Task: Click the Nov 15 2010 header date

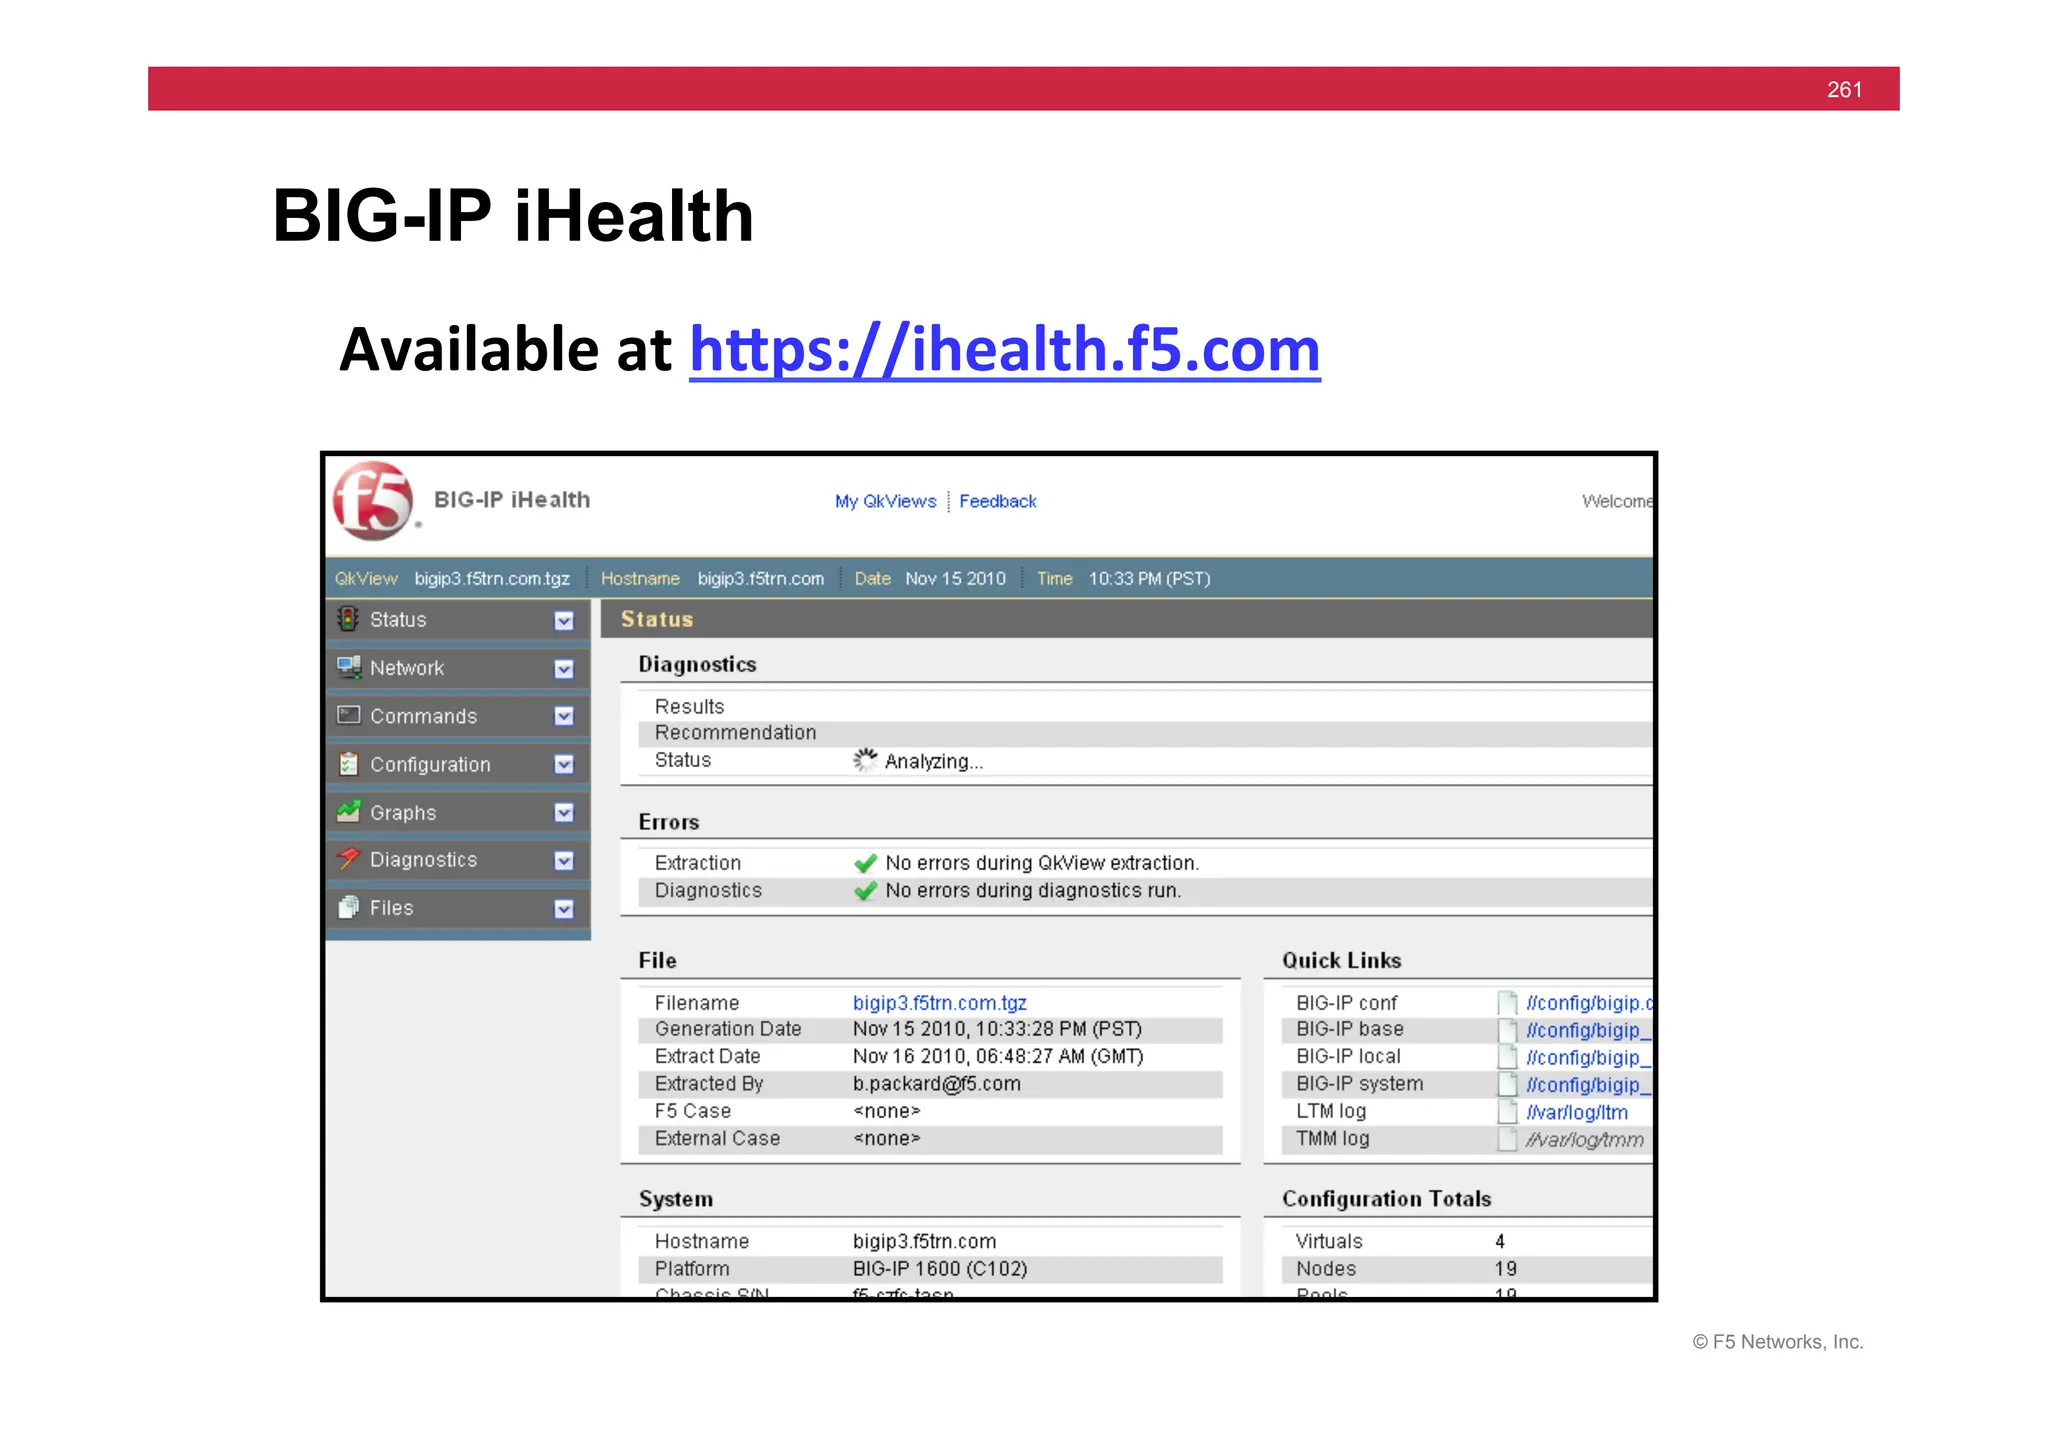Action: 955,579
